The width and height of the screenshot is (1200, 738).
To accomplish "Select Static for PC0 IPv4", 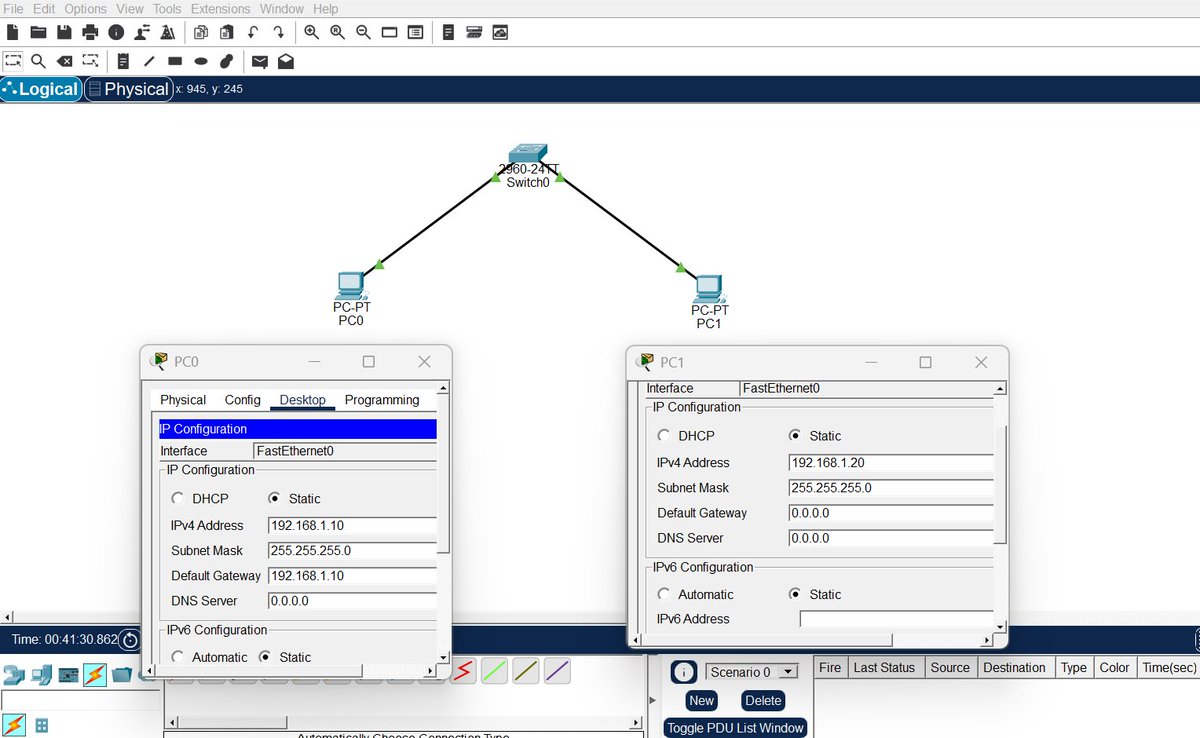I will (x=275, y=498).
